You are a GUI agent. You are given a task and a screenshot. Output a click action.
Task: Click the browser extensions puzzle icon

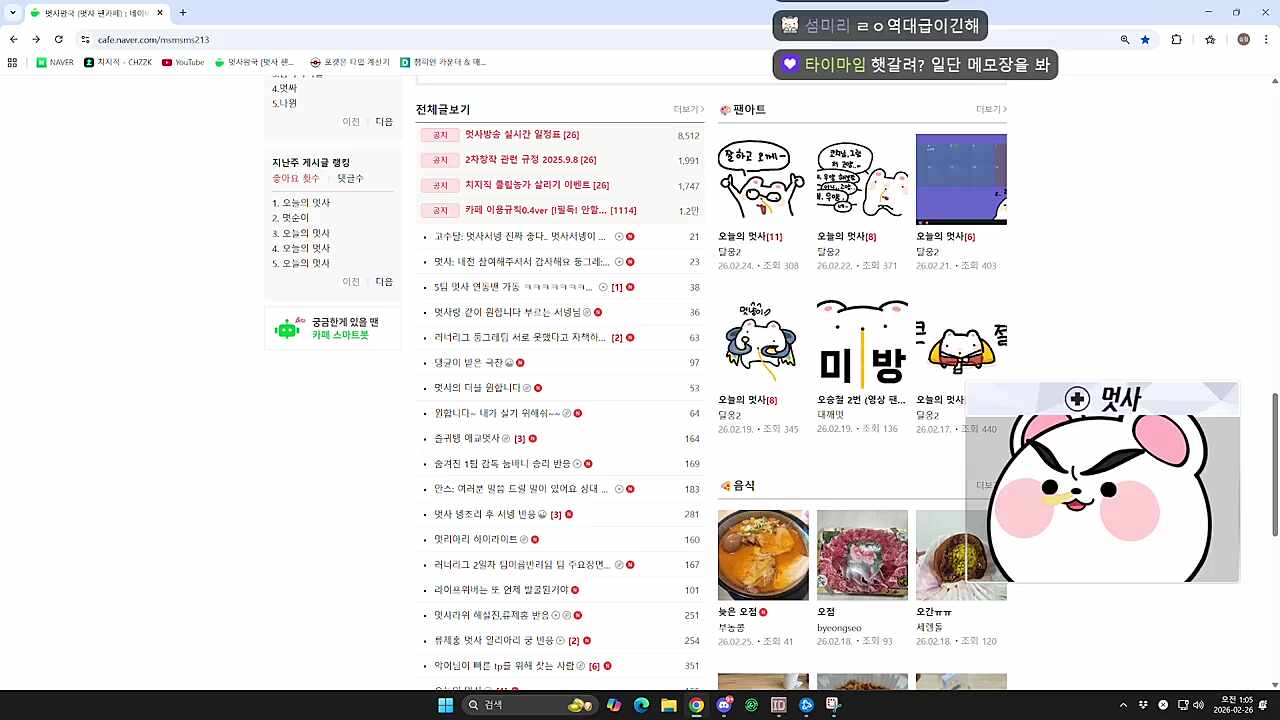pyautogui.click(x=1177, y=39)
